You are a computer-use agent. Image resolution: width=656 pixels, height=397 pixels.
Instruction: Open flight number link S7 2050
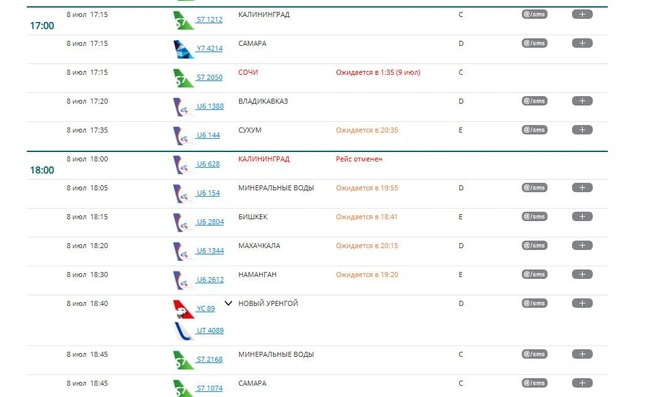pos(210,77)
